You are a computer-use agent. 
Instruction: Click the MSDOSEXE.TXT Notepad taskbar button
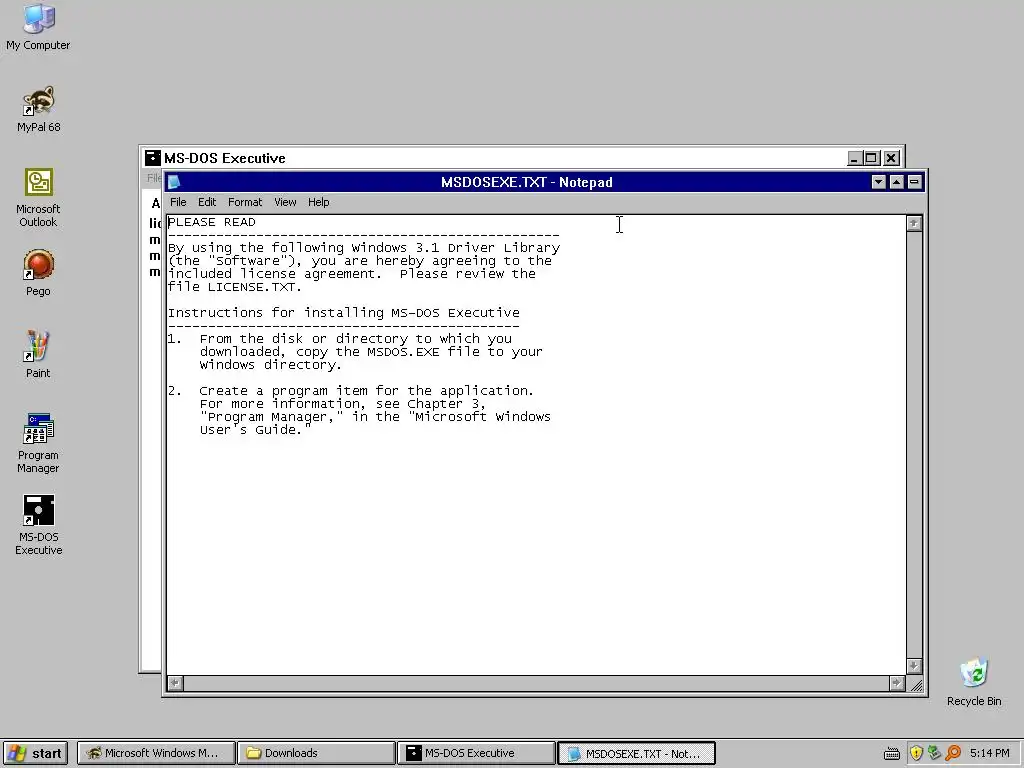tap(636, 753)
